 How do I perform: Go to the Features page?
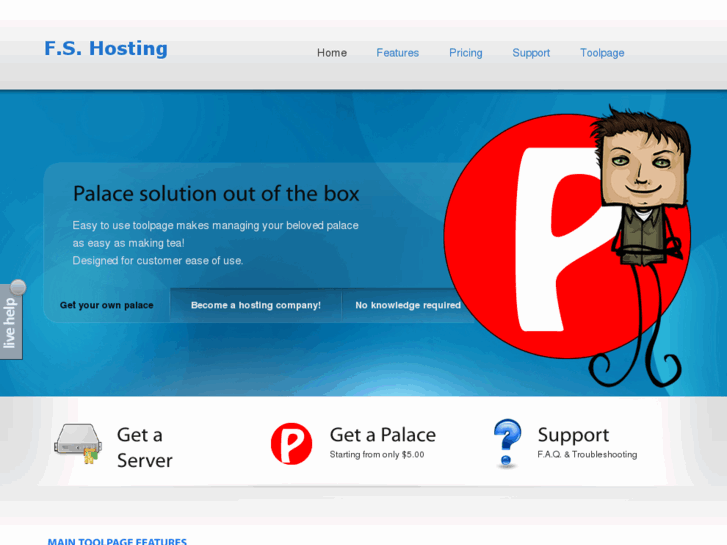pos(397,53)
